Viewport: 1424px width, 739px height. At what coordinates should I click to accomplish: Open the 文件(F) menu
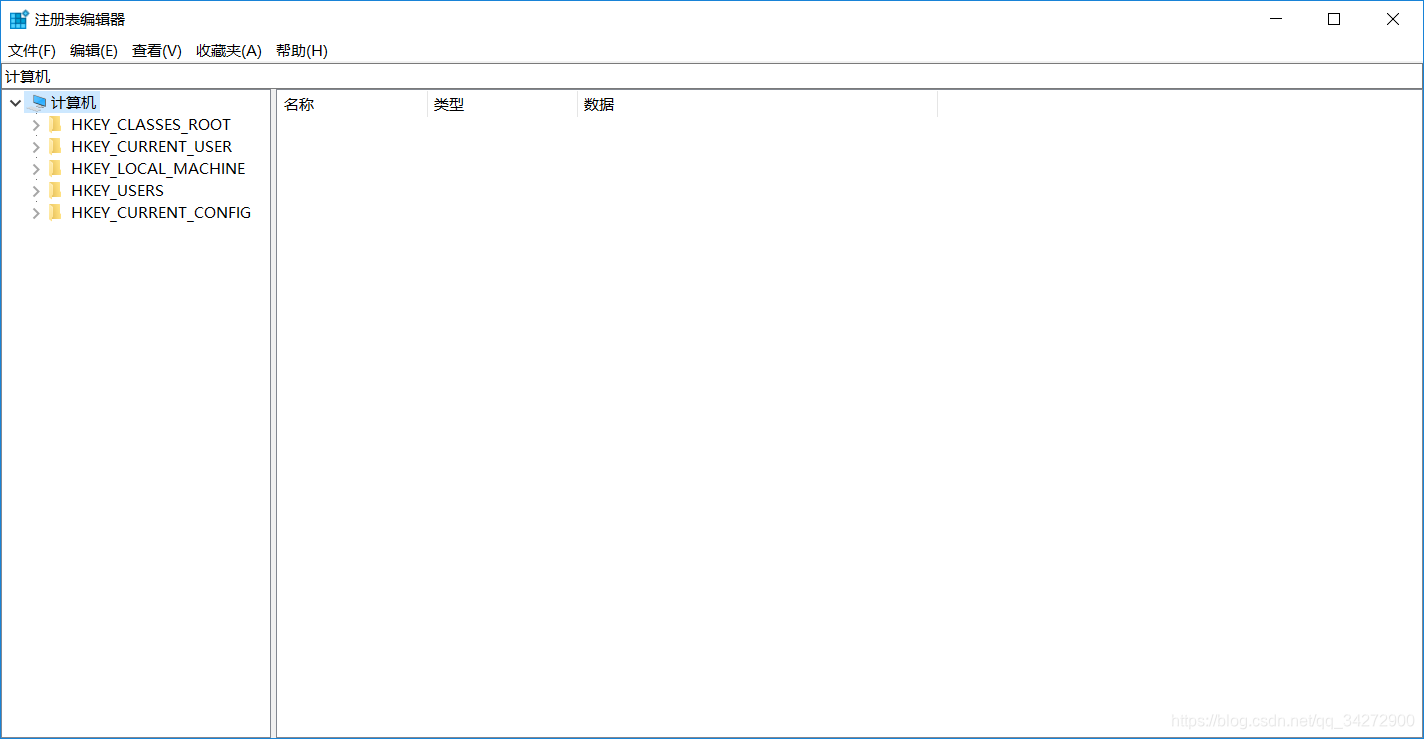[x=32, y=51]
